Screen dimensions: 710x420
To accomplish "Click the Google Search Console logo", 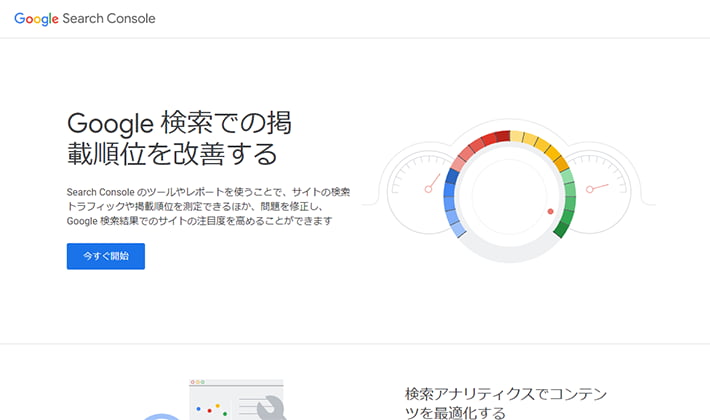I will (x=85, y=19).
